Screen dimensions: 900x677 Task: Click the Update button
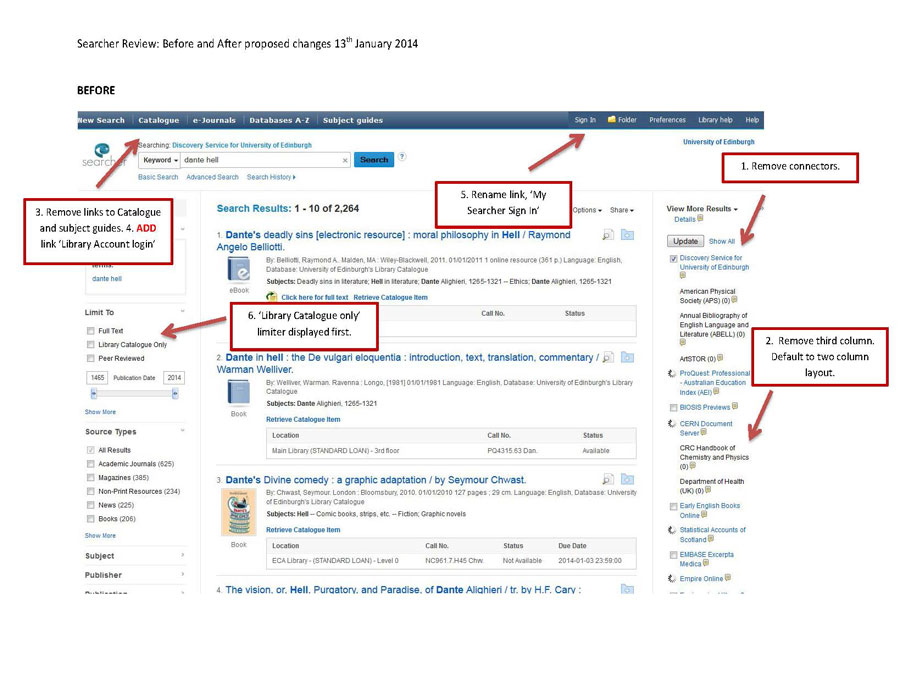(x=685, y=241)
